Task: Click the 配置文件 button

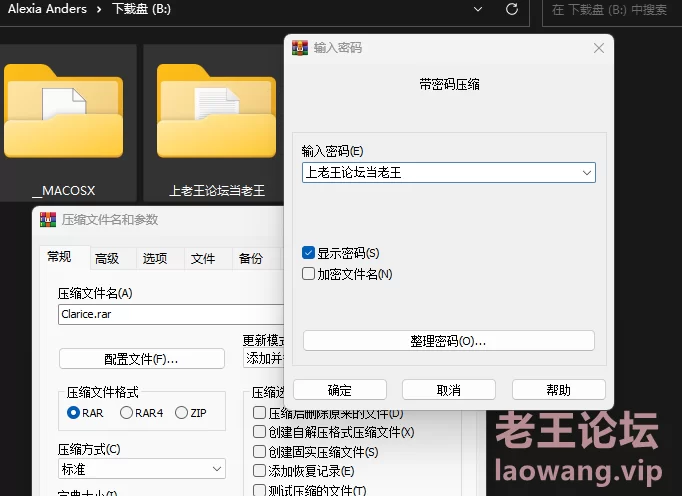Action: (142, 358)
